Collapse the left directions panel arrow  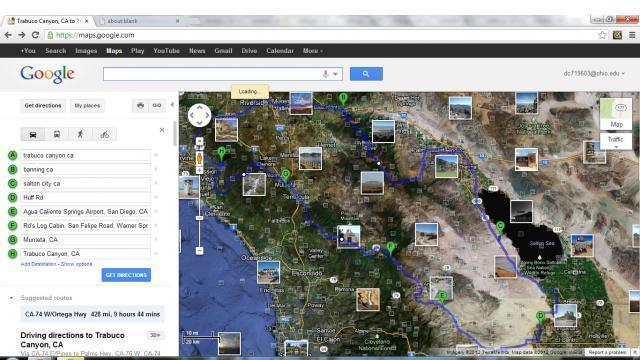(x=172, y=105)
